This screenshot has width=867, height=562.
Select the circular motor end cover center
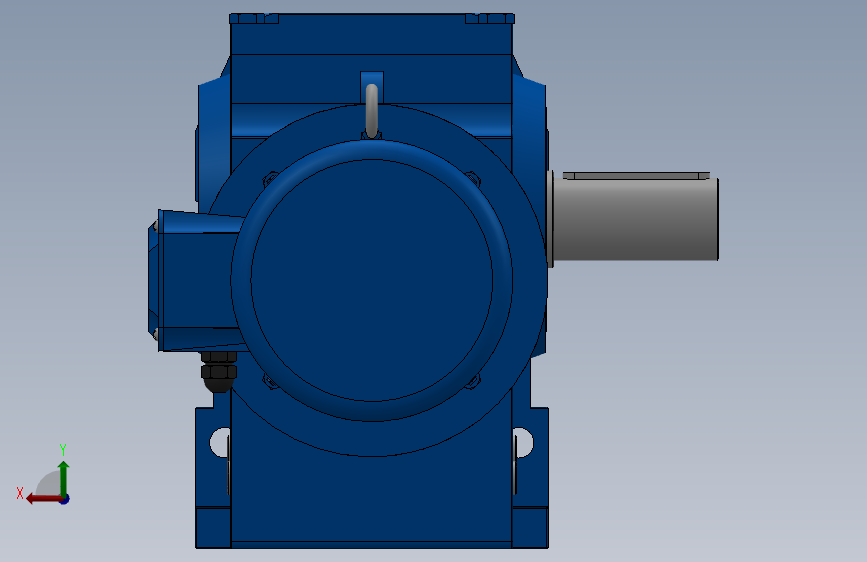372,280
